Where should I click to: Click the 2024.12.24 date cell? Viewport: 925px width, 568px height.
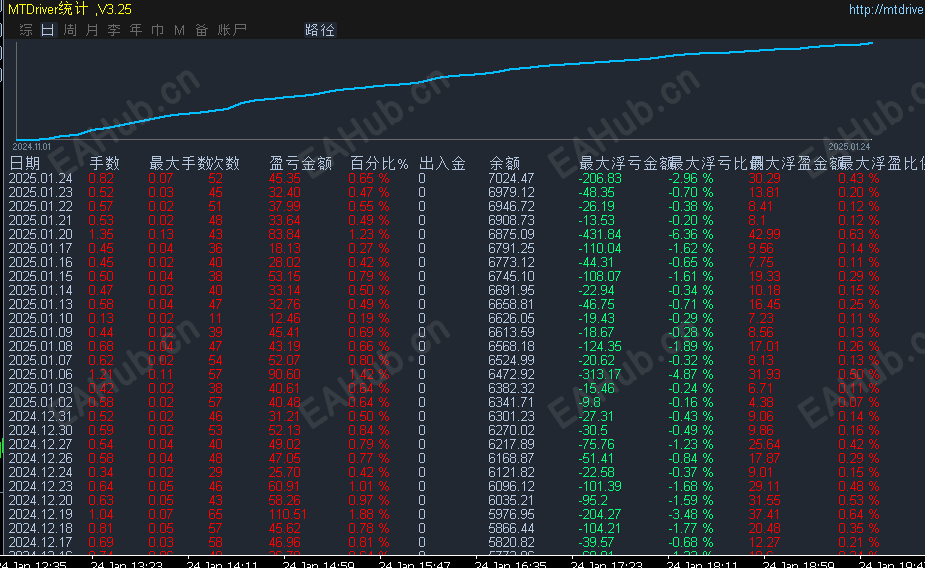(x=41, y=472)
